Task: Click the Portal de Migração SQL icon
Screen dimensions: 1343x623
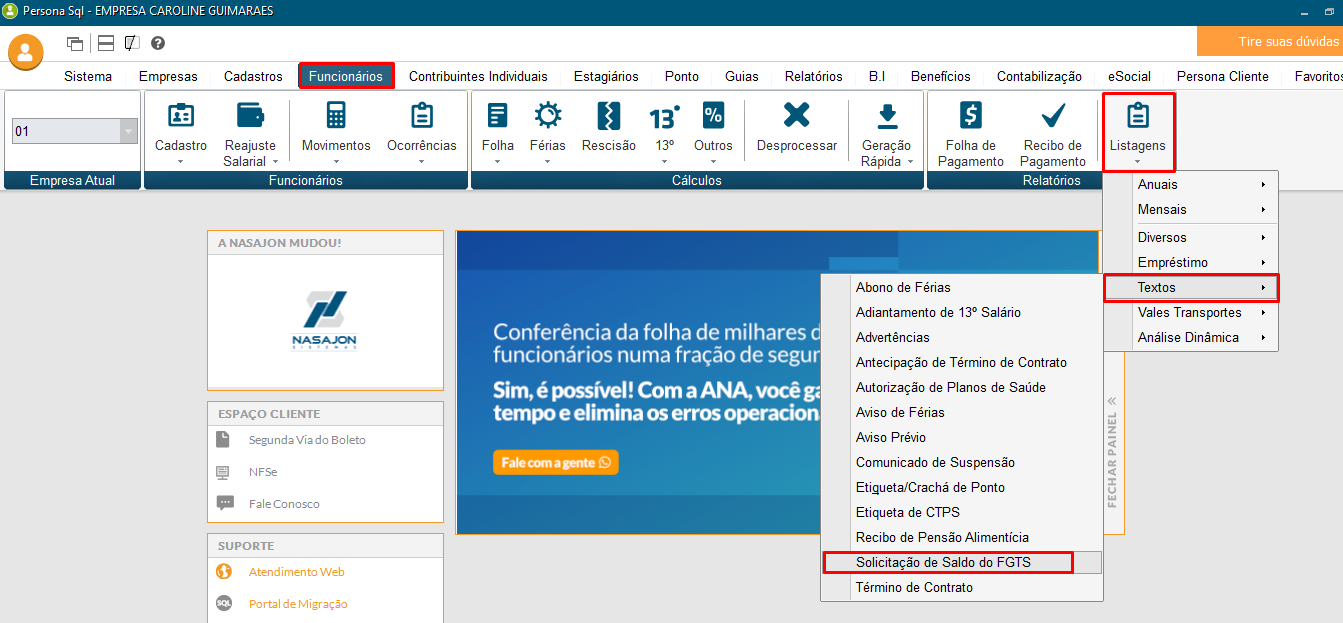Action: tap(225, 604)
